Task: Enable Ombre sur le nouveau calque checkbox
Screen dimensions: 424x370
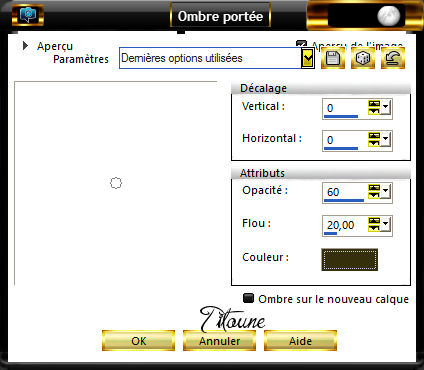Action: tap(248, 298)
